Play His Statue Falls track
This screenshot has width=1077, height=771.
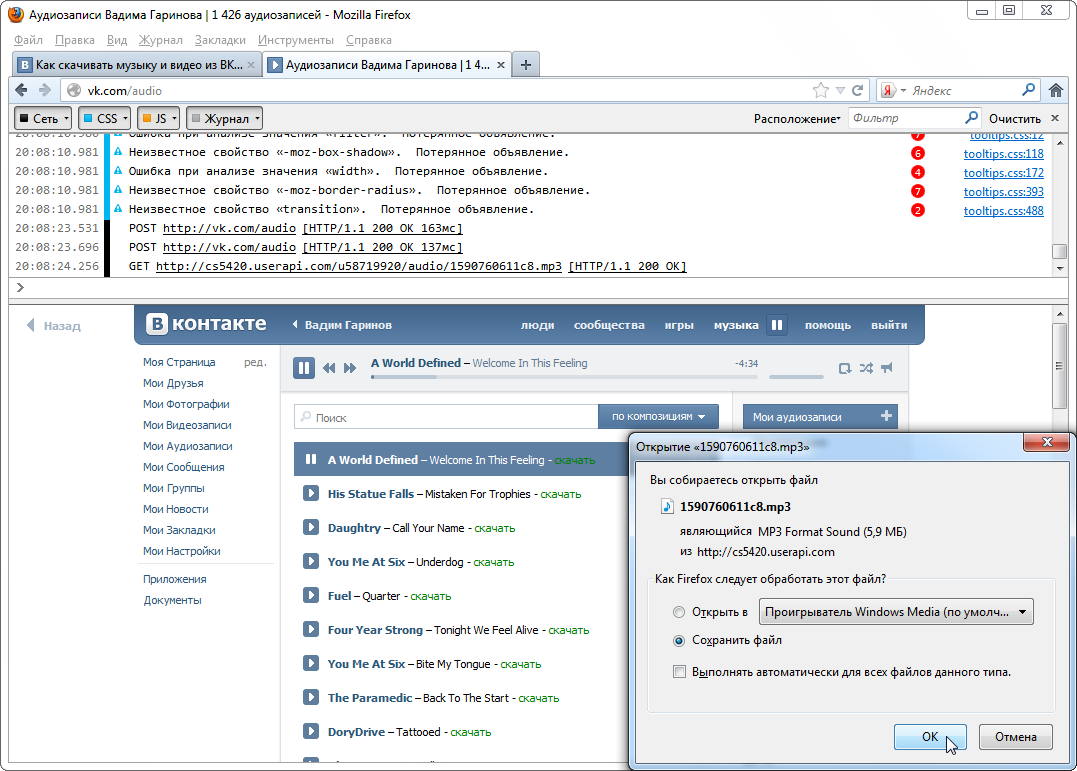coord(310,493)
